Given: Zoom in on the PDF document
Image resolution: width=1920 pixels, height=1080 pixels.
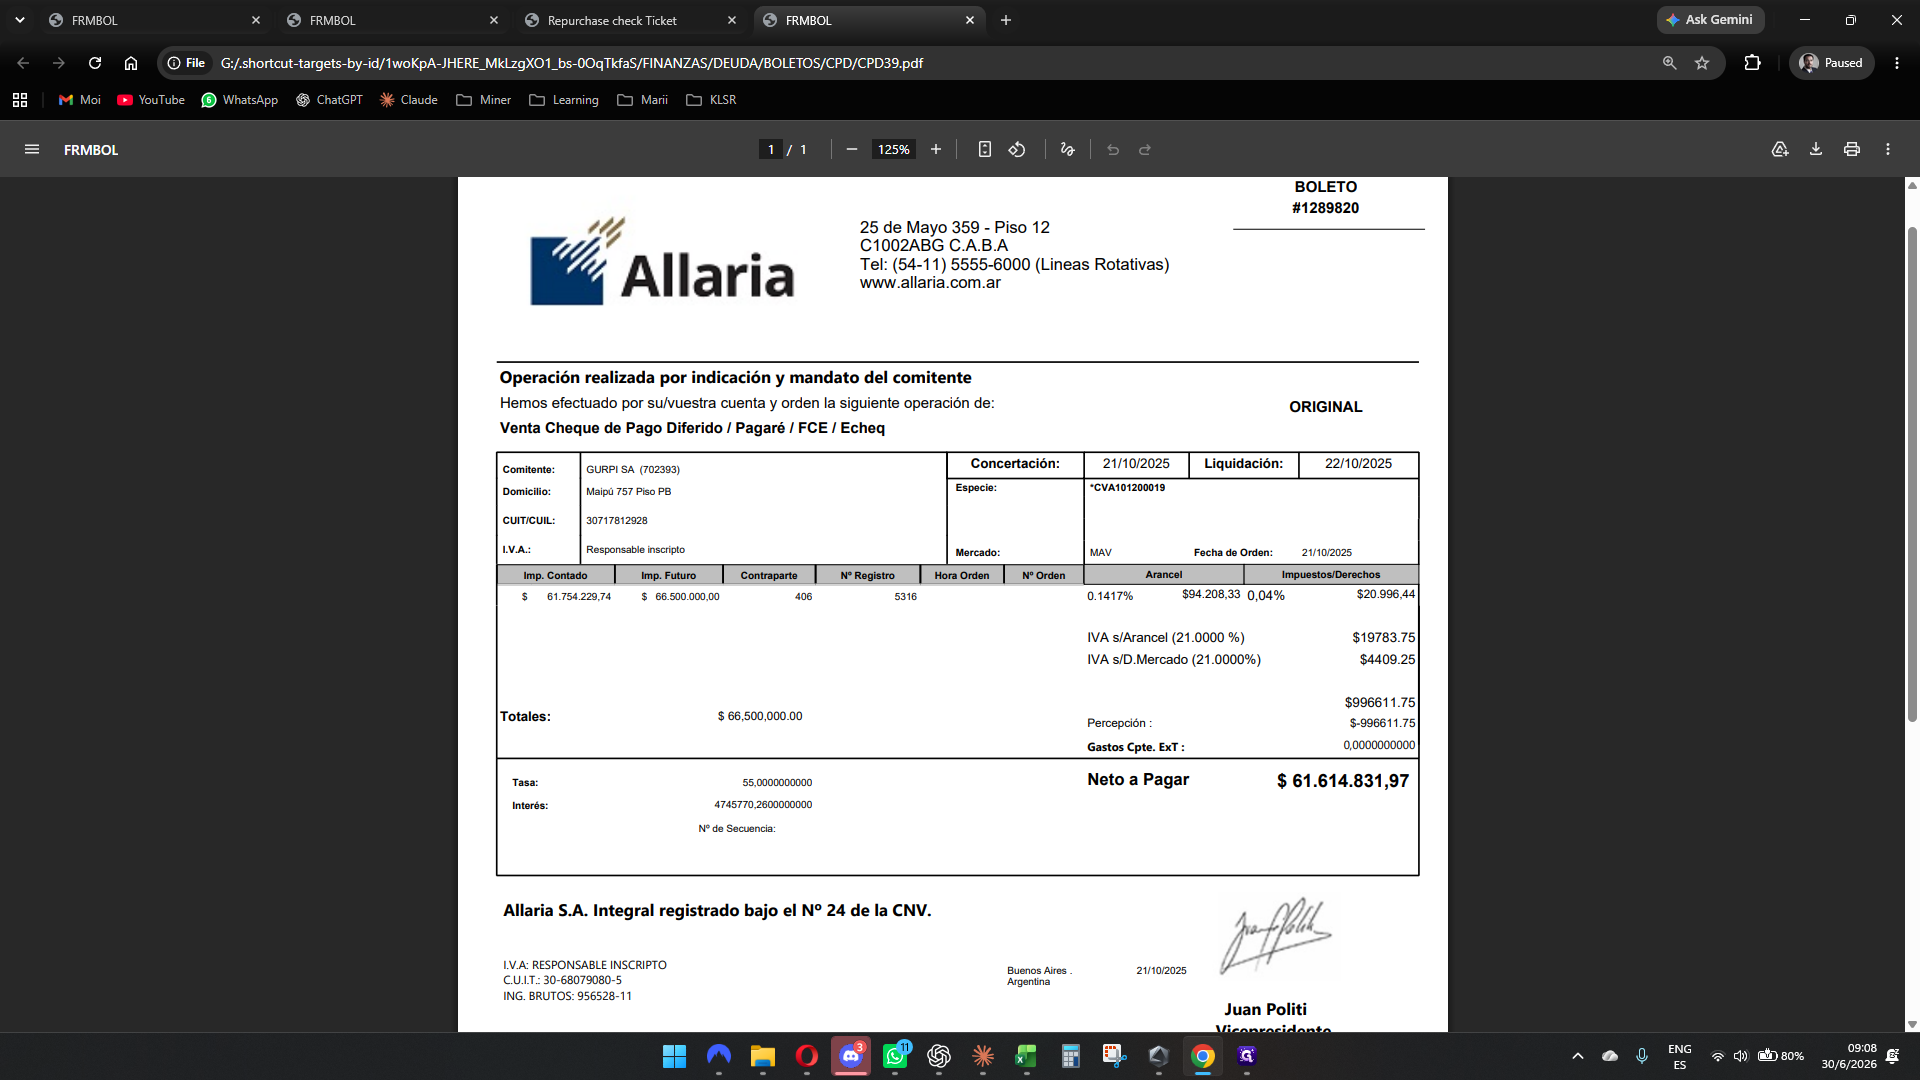Looking at the screenshot, I should tap(936, 149).
